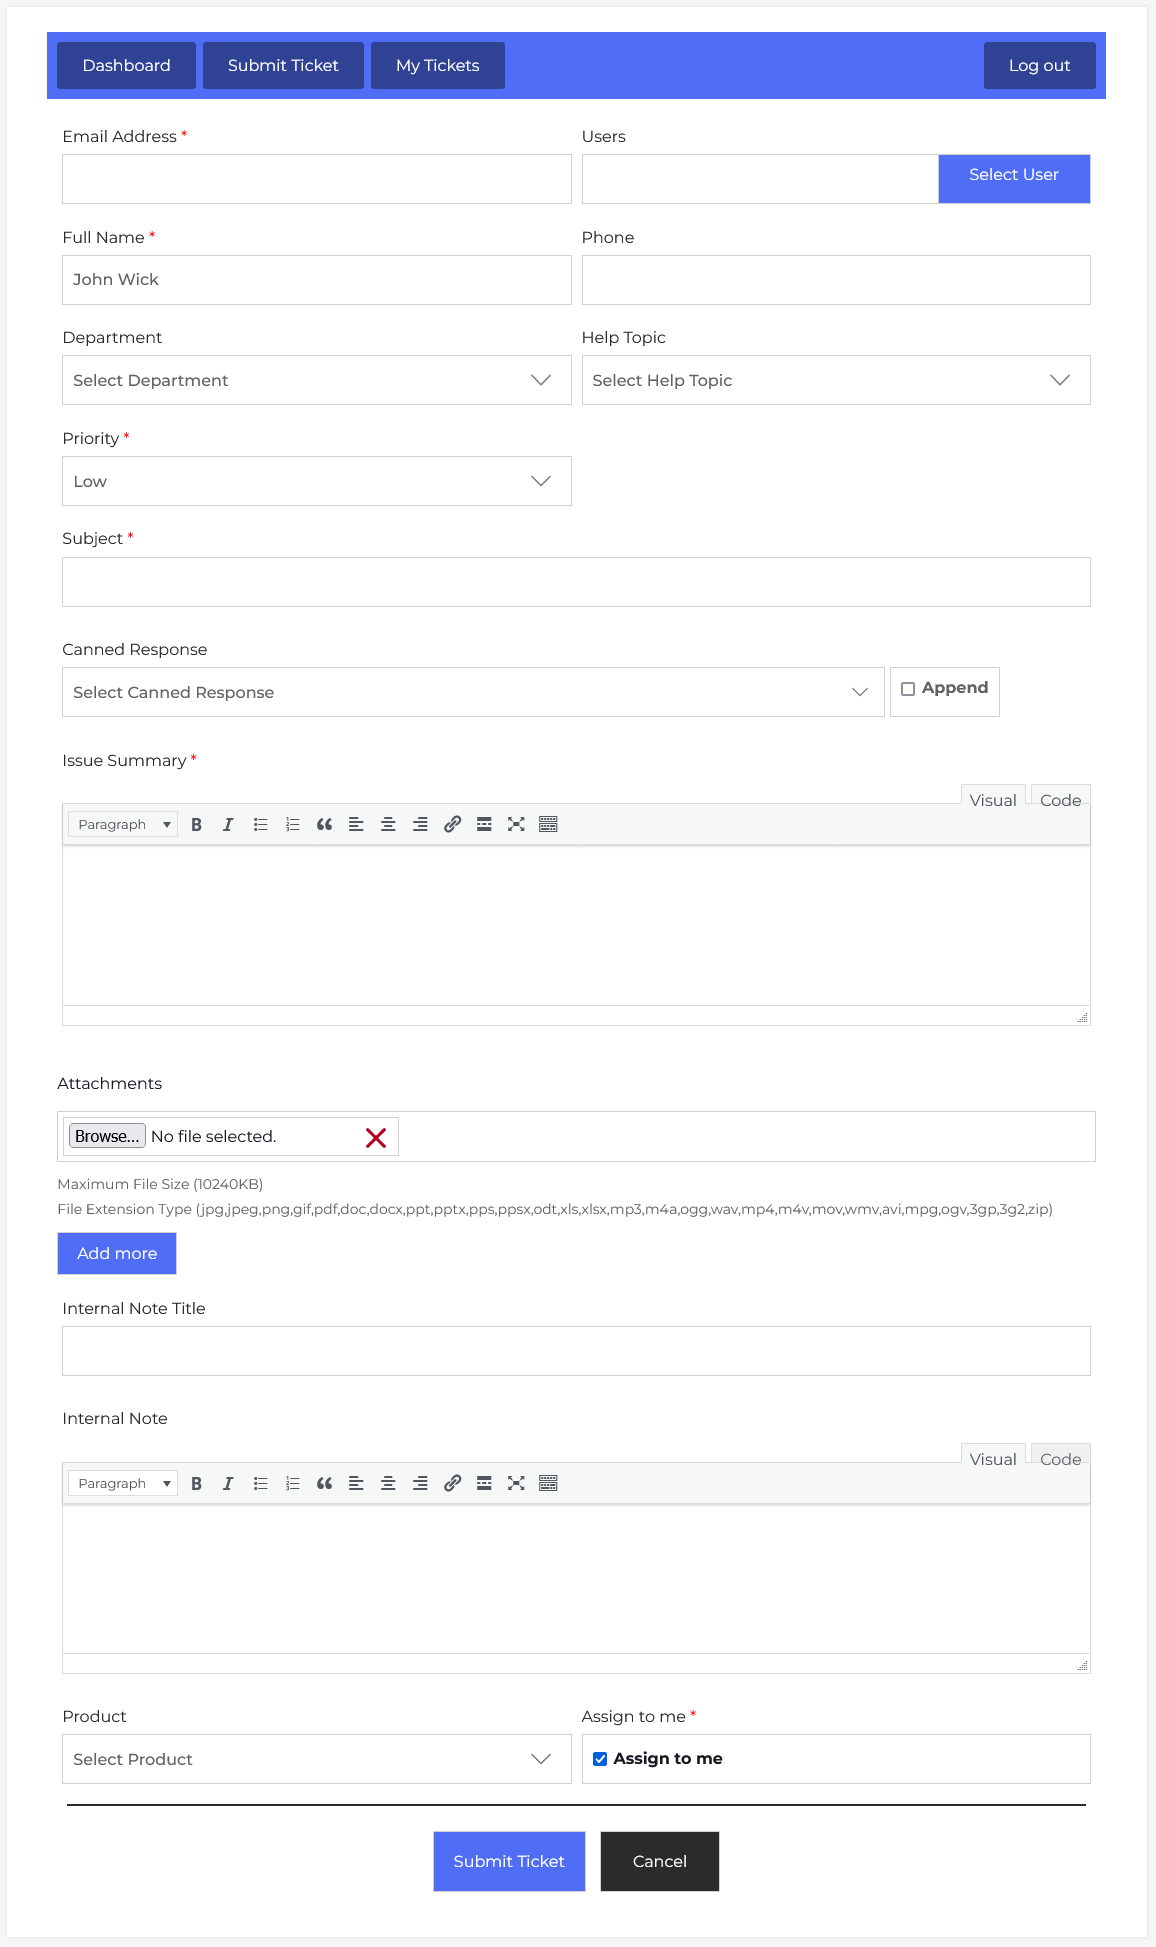This screenshot has height=1947, width=1156.
Task: Click insert link icon in Issue Summary toolbar
Action: [452, 825]
